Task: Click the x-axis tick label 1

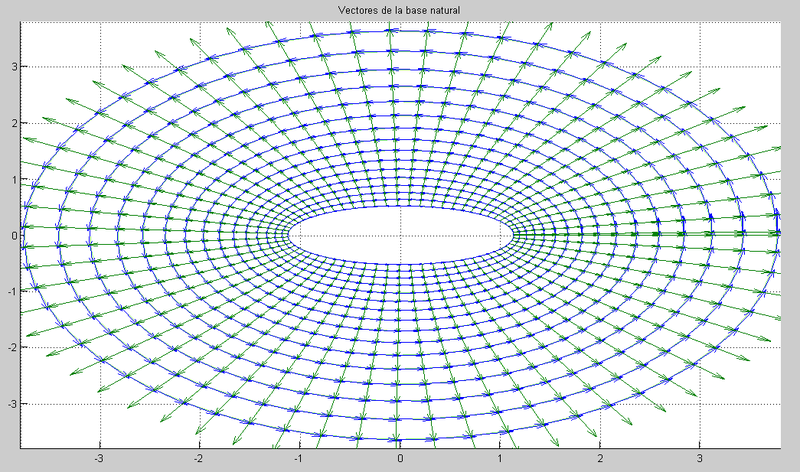Action: 500,458
